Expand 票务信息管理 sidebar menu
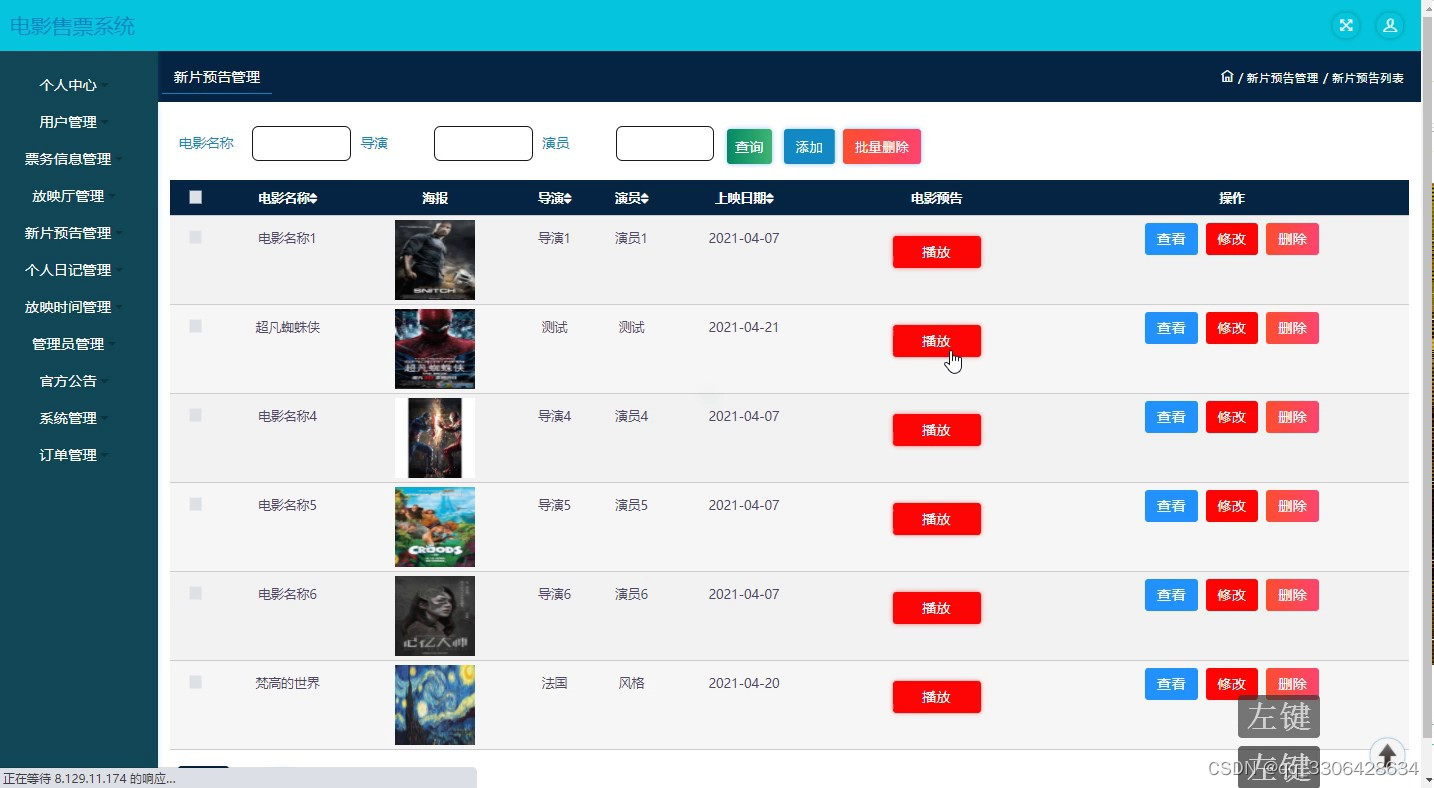Image resolution: width=1434 pixels, height=788 pixels. point(75,159)
